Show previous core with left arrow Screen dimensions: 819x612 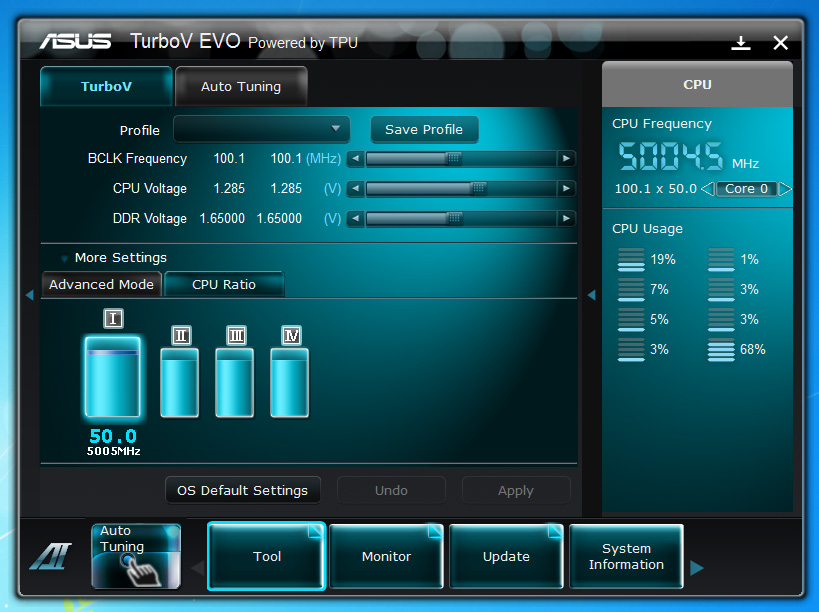tap(707, 189)
